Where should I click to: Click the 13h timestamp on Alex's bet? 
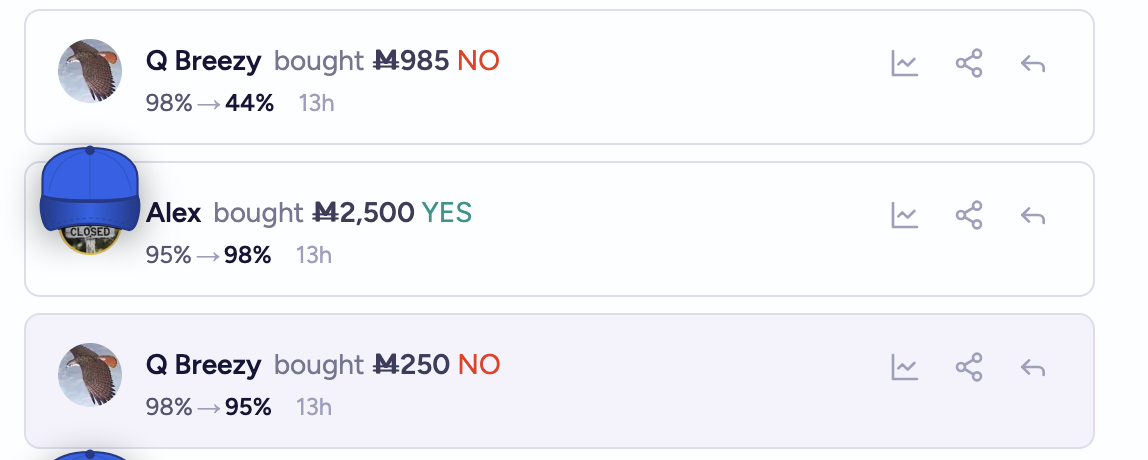coord(313,255)
